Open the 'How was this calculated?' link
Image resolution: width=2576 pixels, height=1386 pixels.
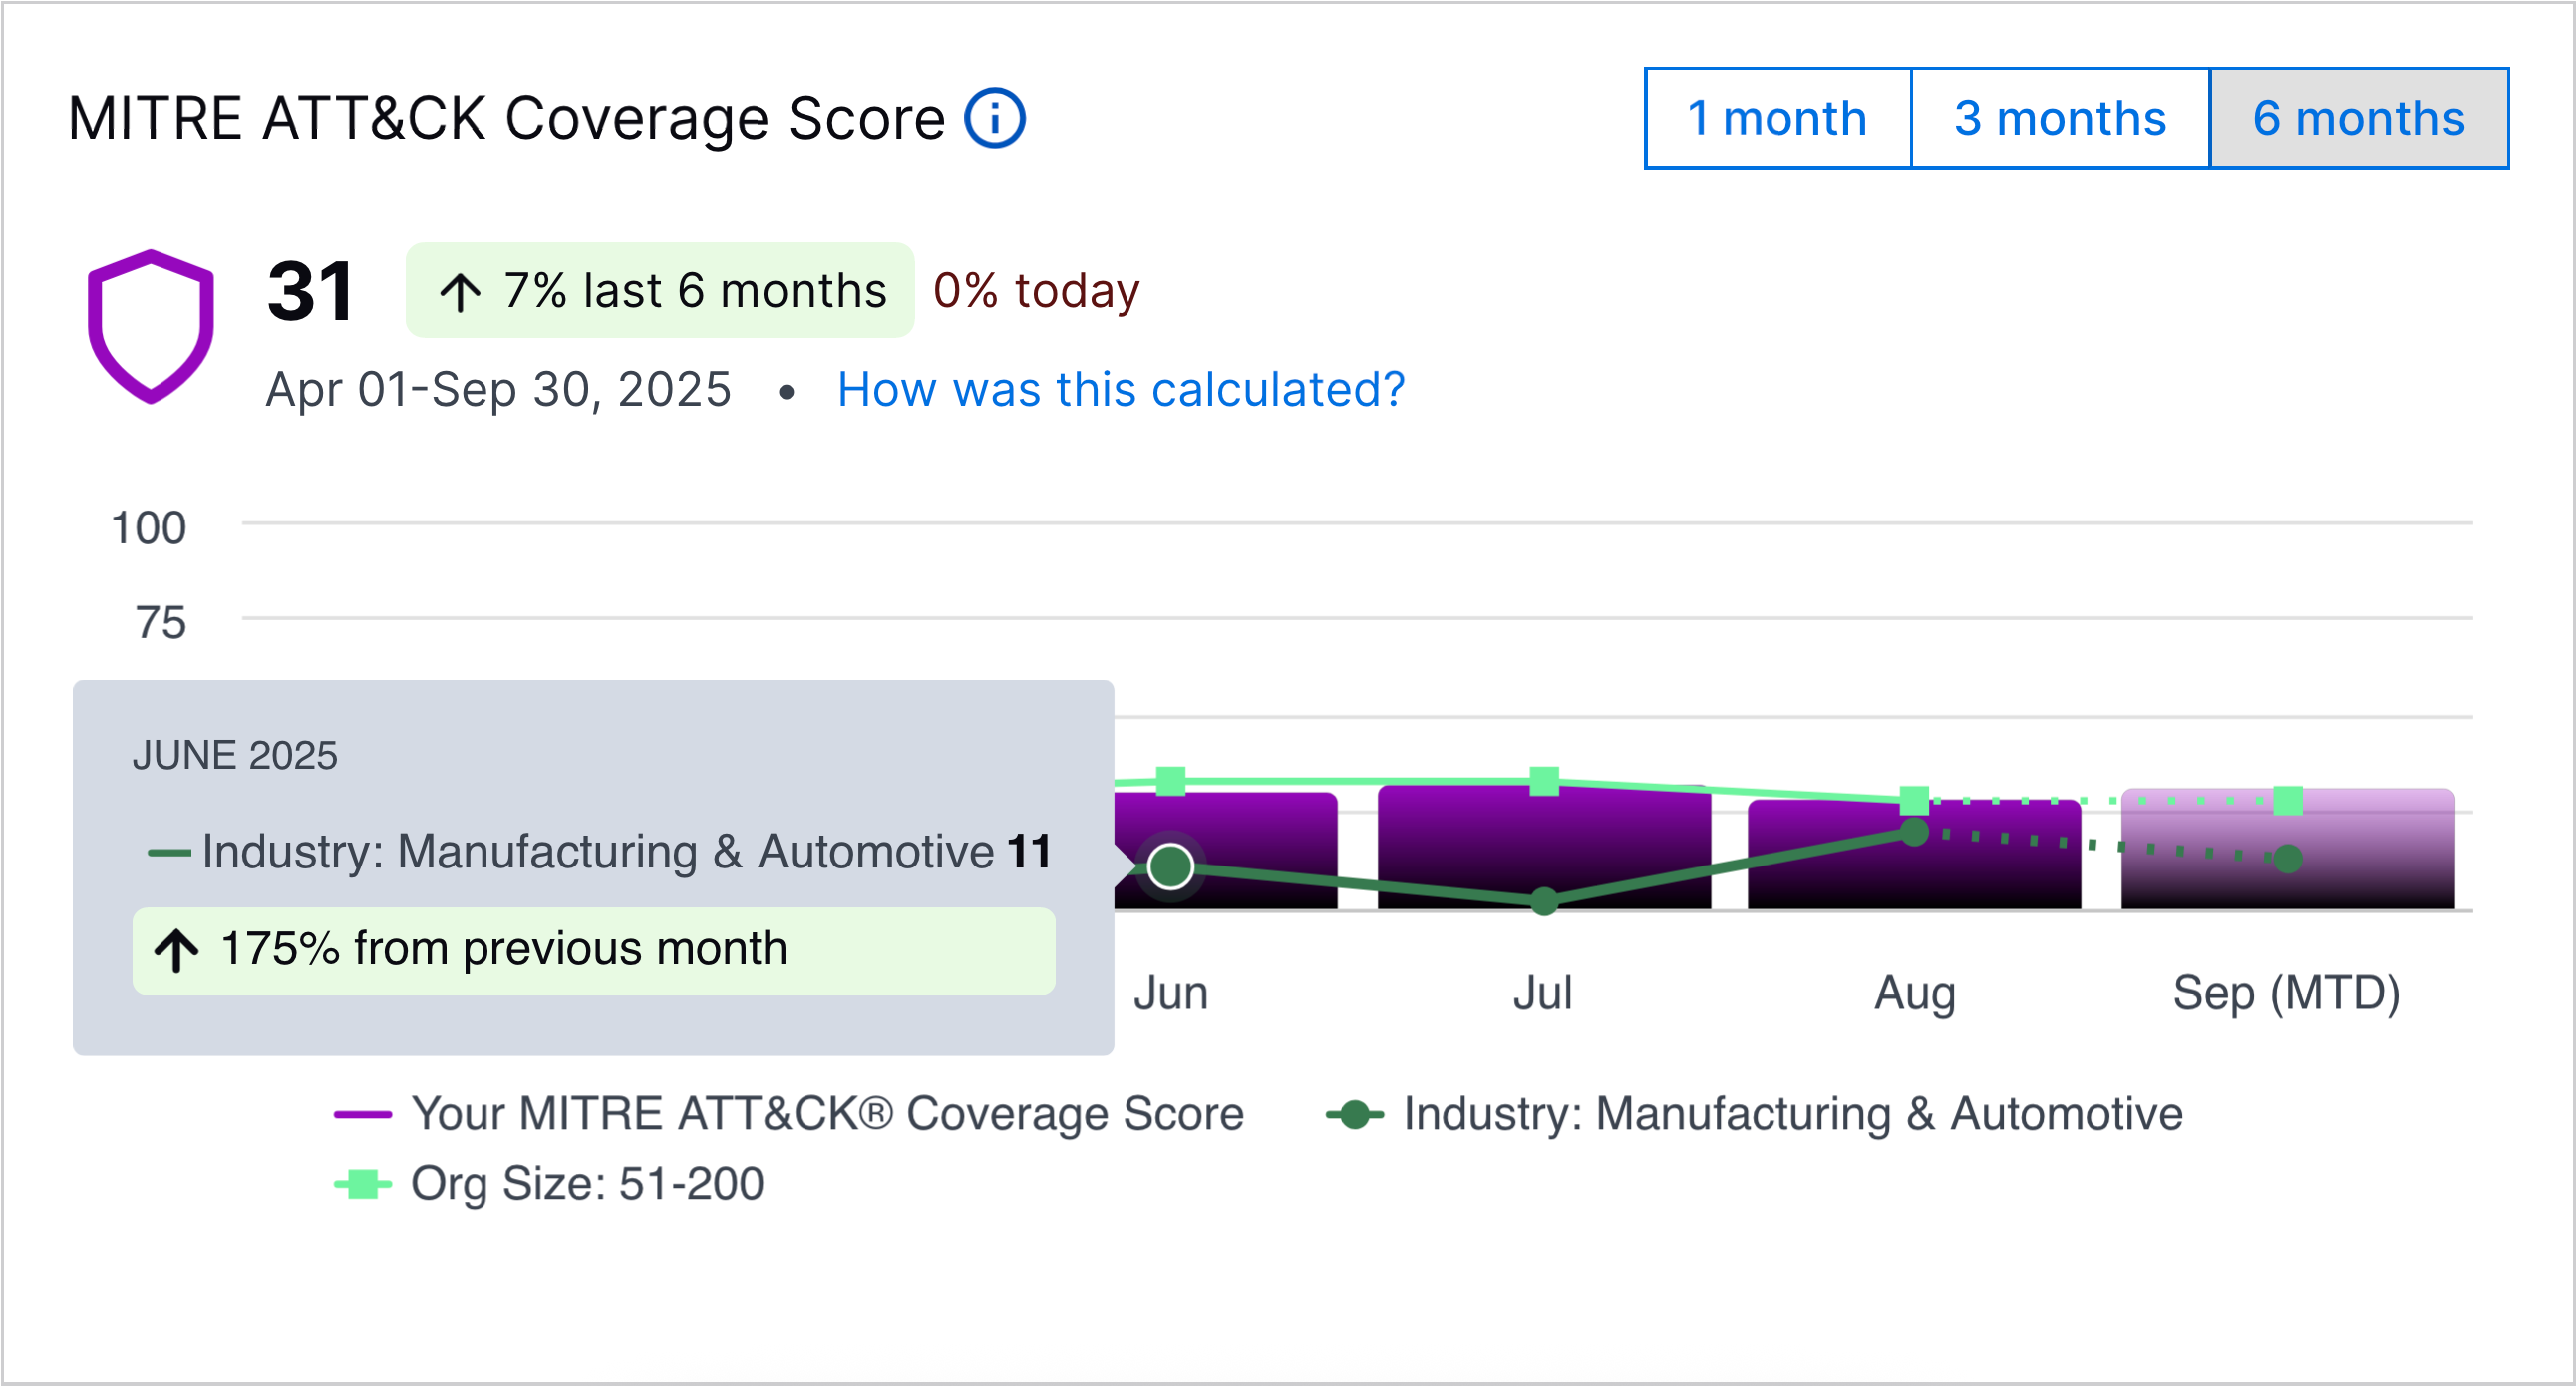(1121, 389)
